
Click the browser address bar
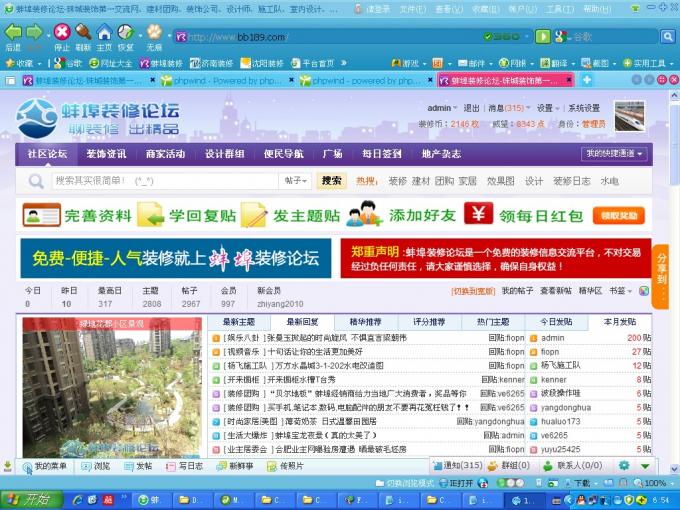pos(332,37)
